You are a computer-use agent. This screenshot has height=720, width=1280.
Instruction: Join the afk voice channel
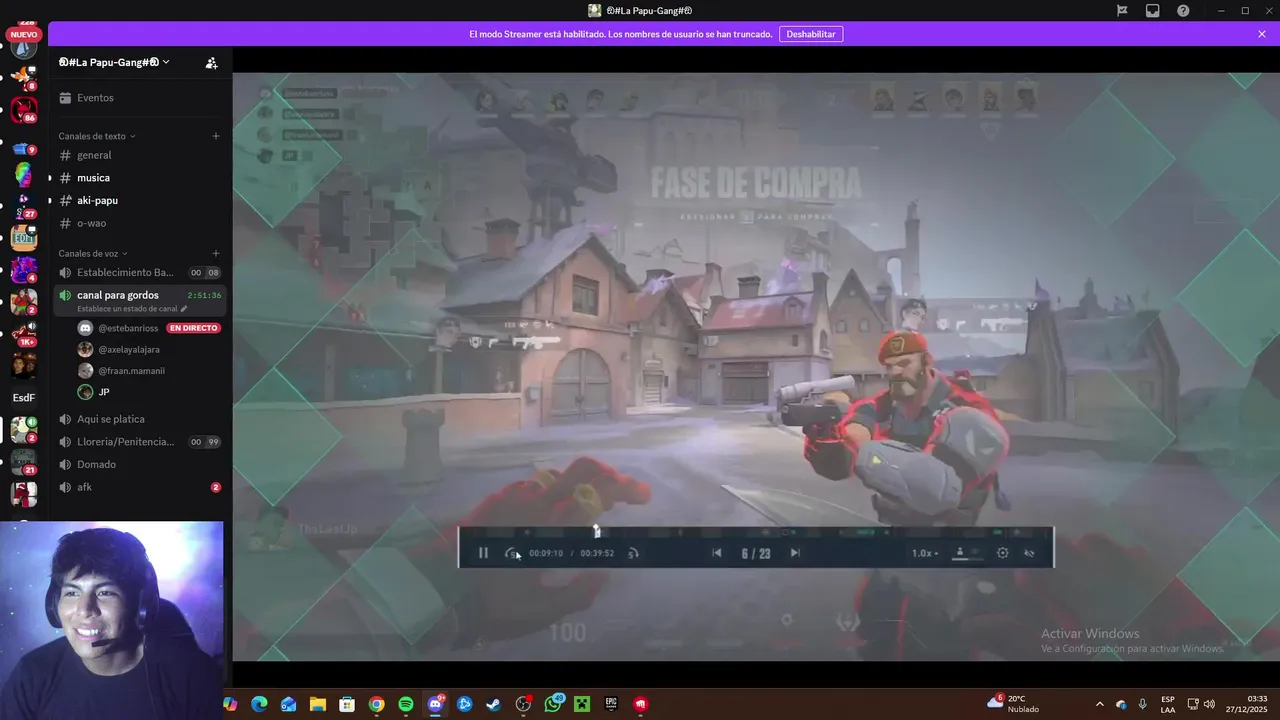pos(140,487)
